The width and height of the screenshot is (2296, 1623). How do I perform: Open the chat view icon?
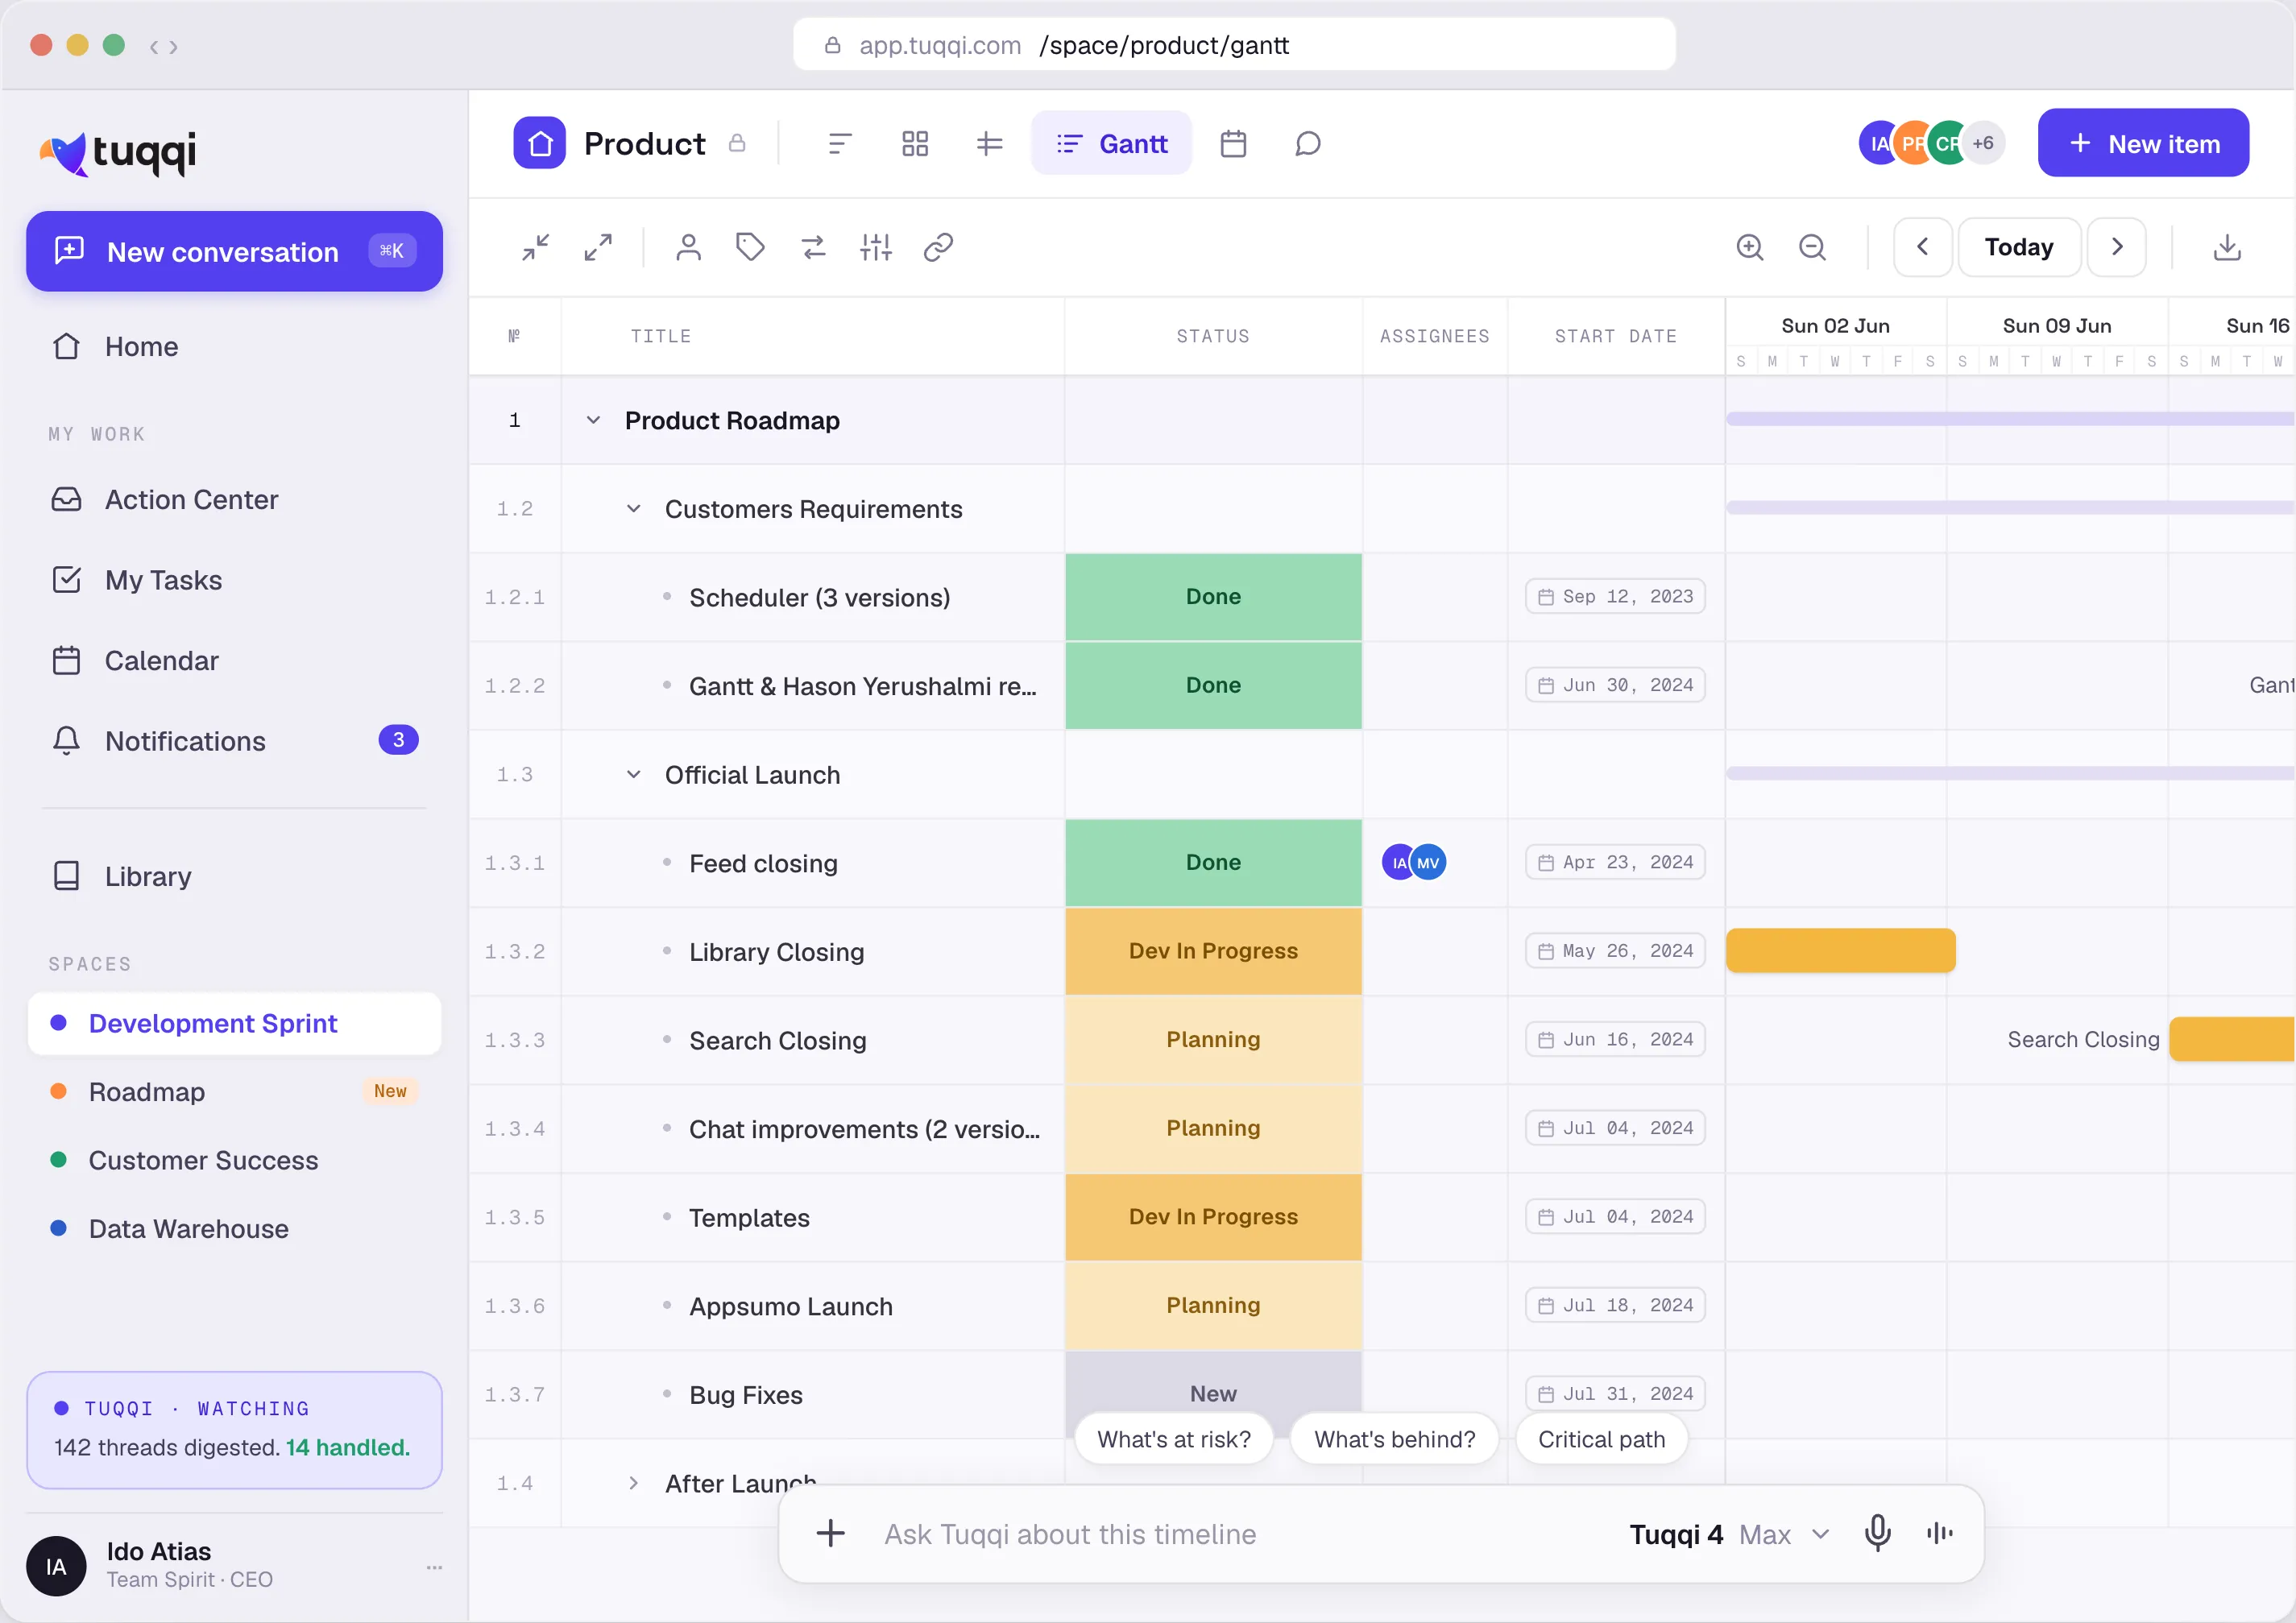tap(1308, 144)
